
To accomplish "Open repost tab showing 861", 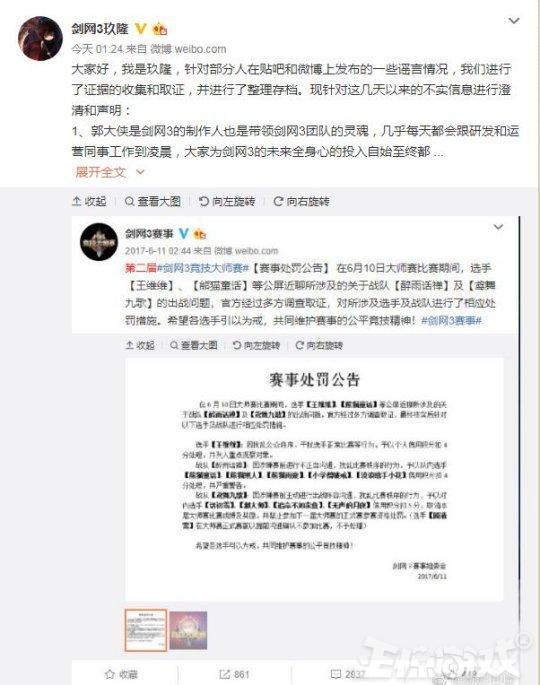I will (234, 675).
